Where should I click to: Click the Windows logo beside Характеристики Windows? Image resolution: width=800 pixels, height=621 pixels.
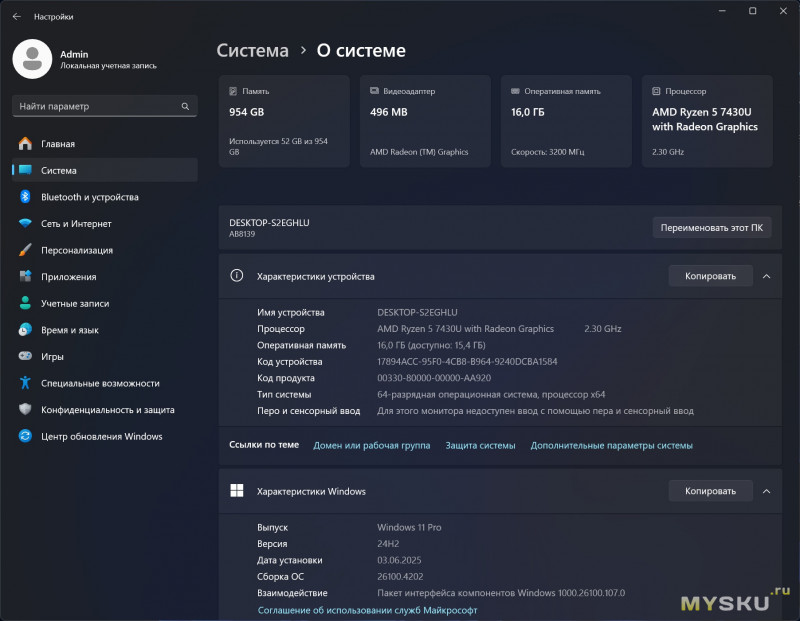237,491
